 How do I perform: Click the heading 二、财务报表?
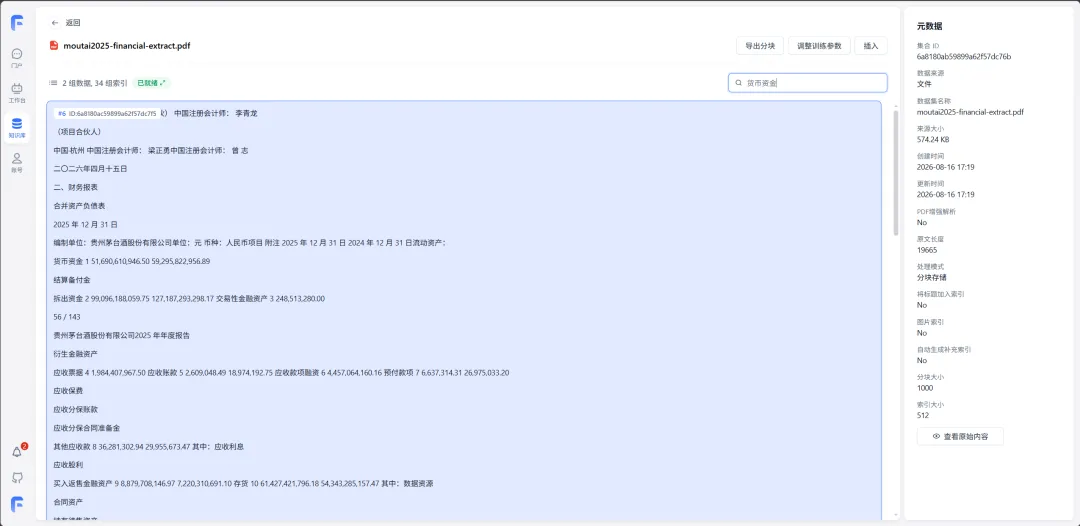76,187
